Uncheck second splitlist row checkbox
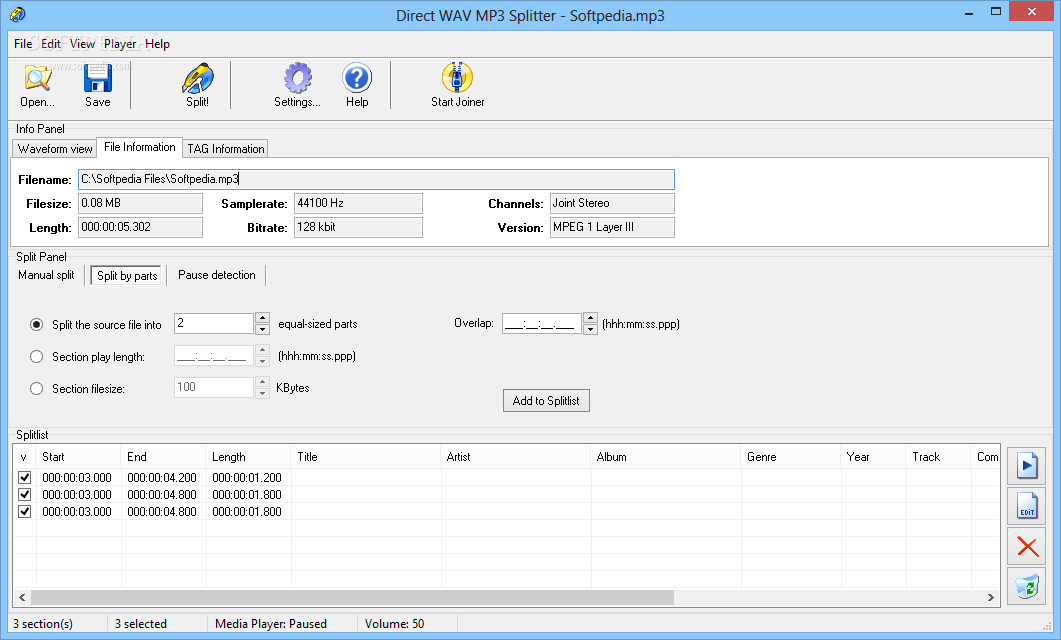Image resolution: width=1061 pixels, height=640 pixels. coord(24,495)
